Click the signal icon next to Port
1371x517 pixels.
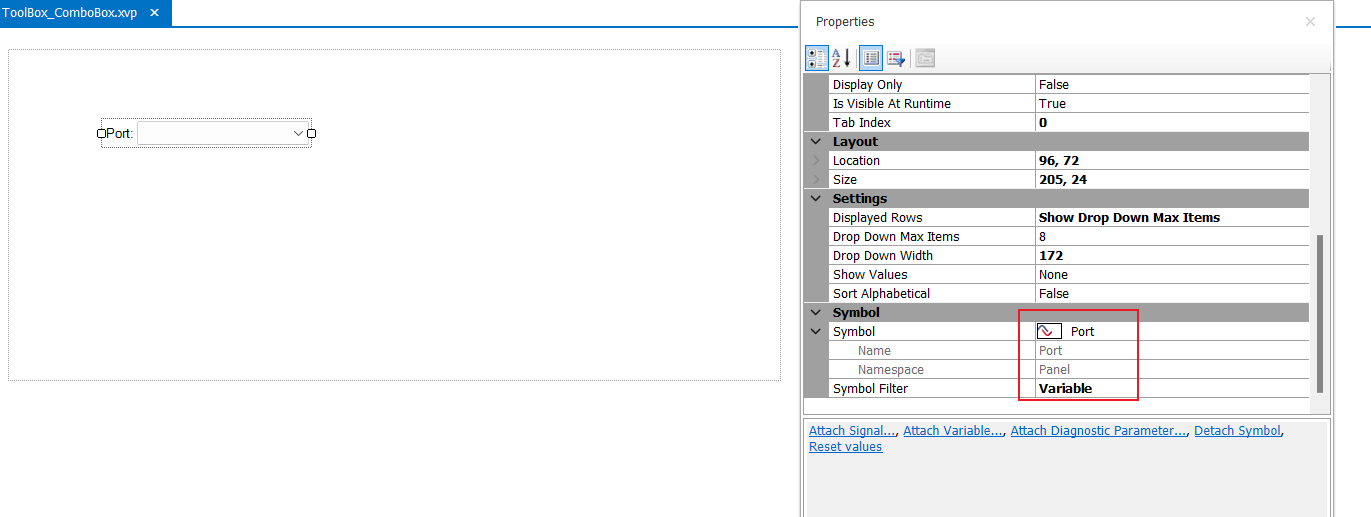point(1049,331)
